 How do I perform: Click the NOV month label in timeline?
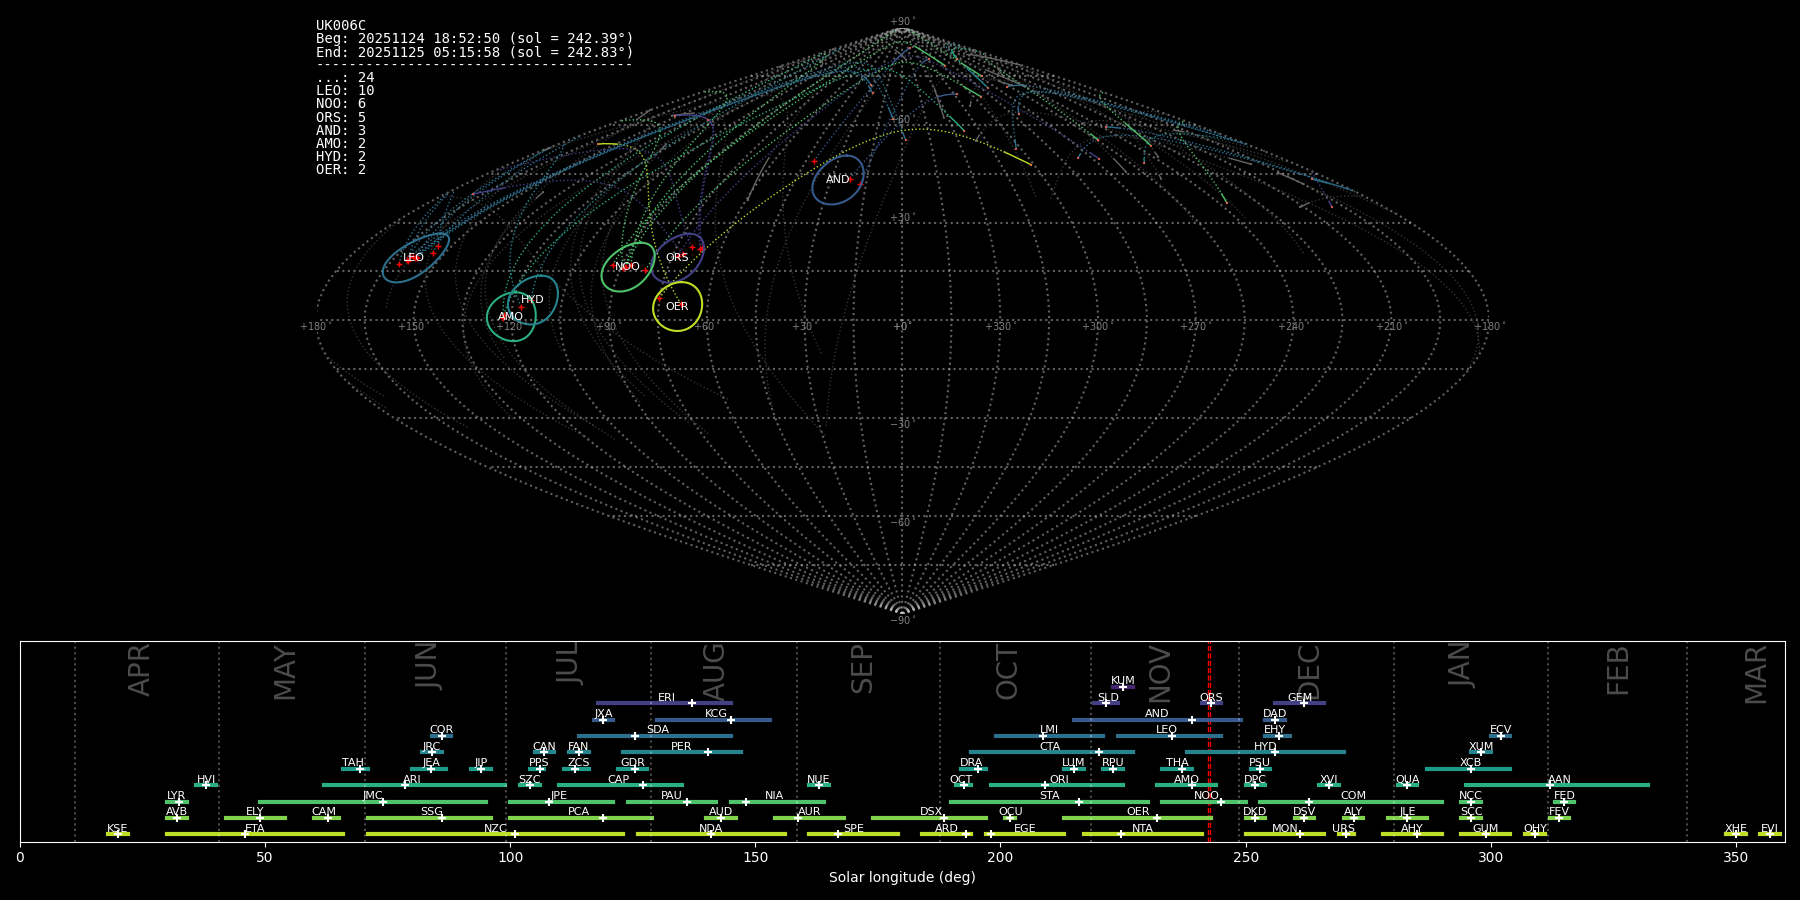pos(1160,672)
